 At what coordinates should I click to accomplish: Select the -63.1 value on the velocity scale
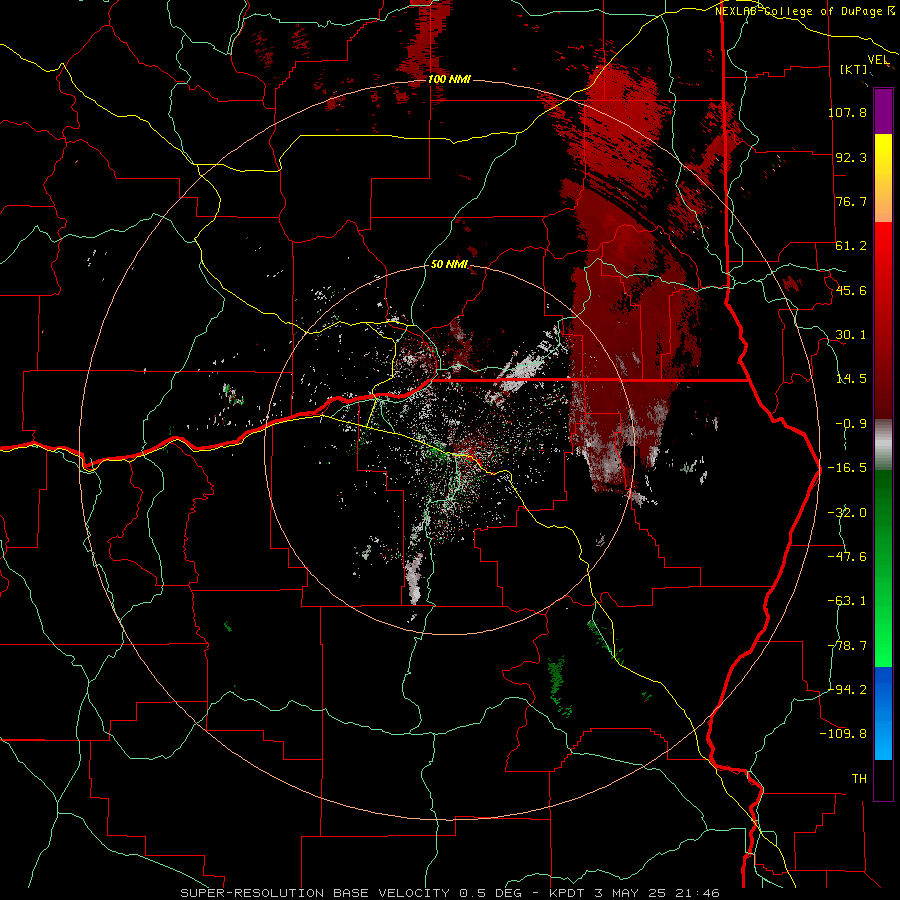(x=847, y=601)
